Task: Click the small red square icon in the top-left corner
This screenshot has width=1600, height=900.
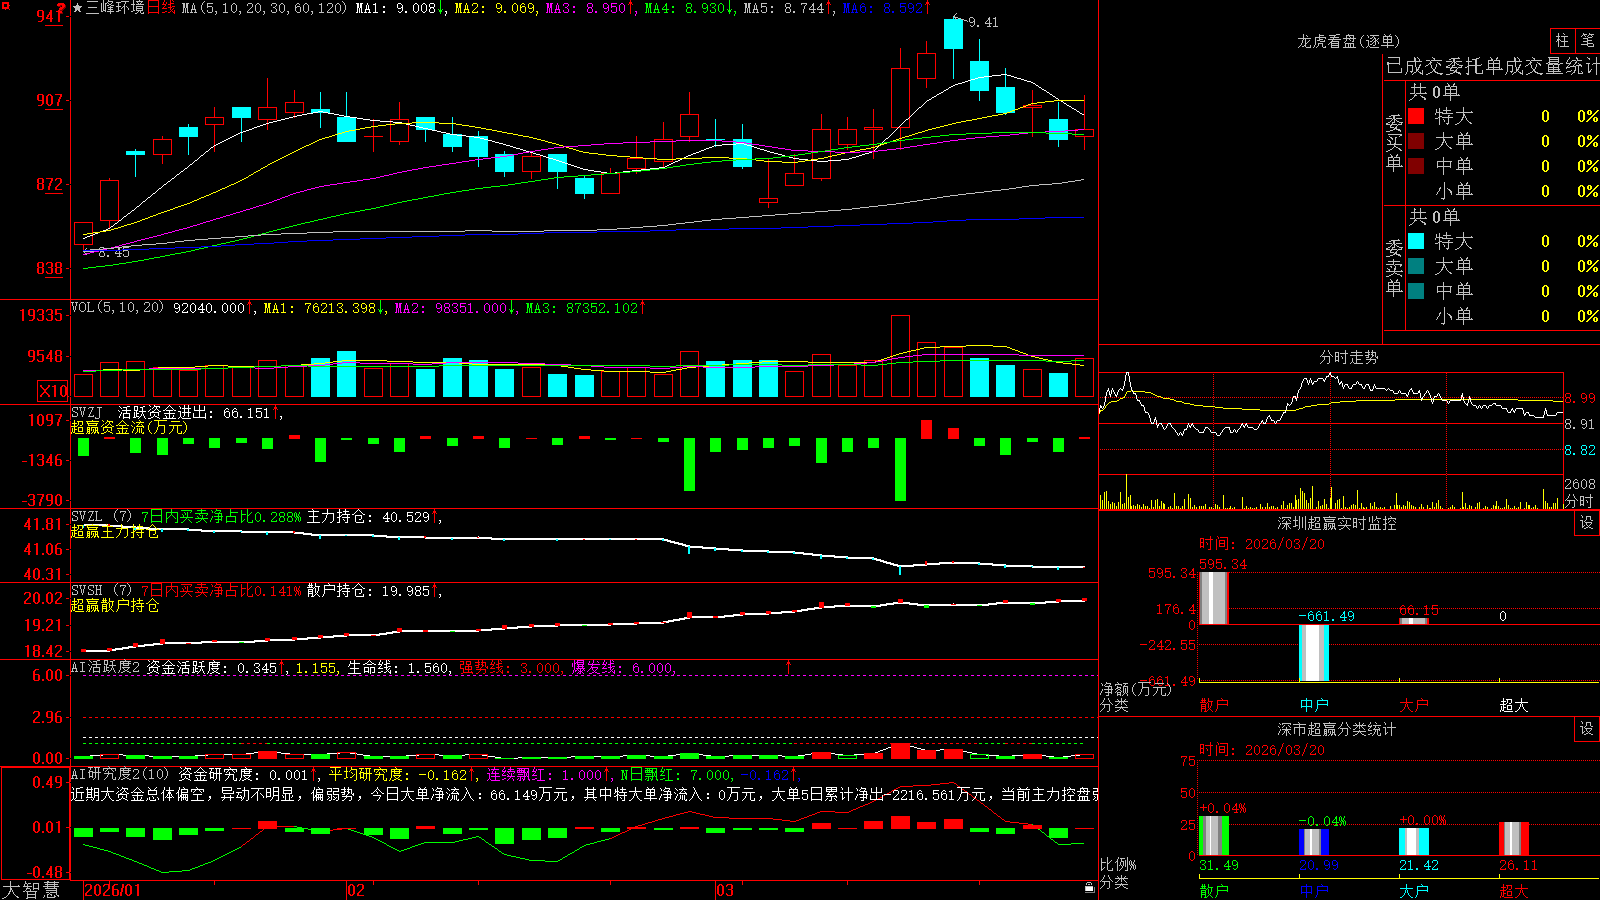Action: click(x=4, y=4)
